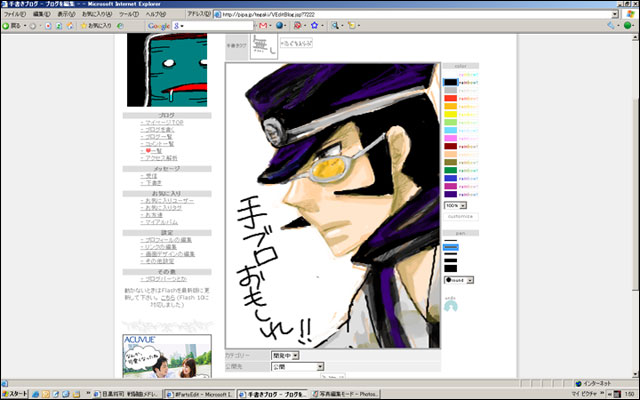Click the マイページTOP sidebar link
Viewport: 640px width, 400px height.
click(x=162, y=123)
